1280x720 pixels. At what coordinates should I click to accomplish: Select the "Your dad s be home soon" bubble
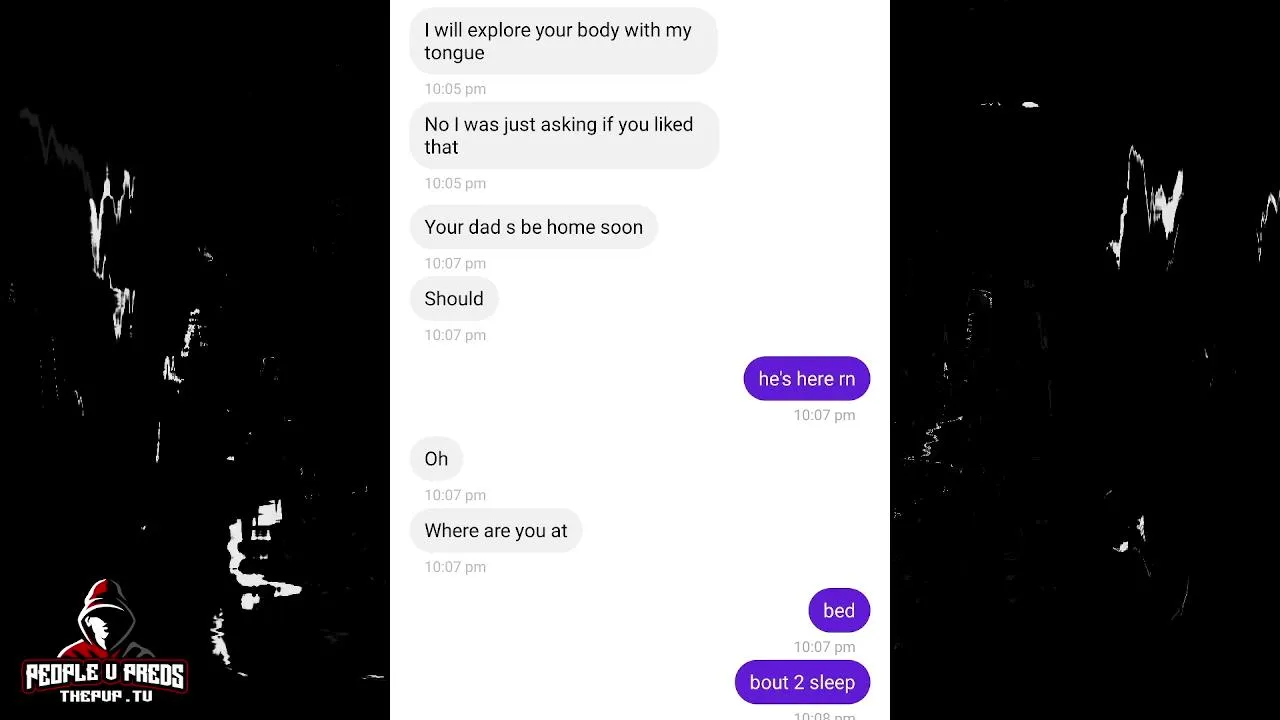pyautogui.click(x=534, y=227)
